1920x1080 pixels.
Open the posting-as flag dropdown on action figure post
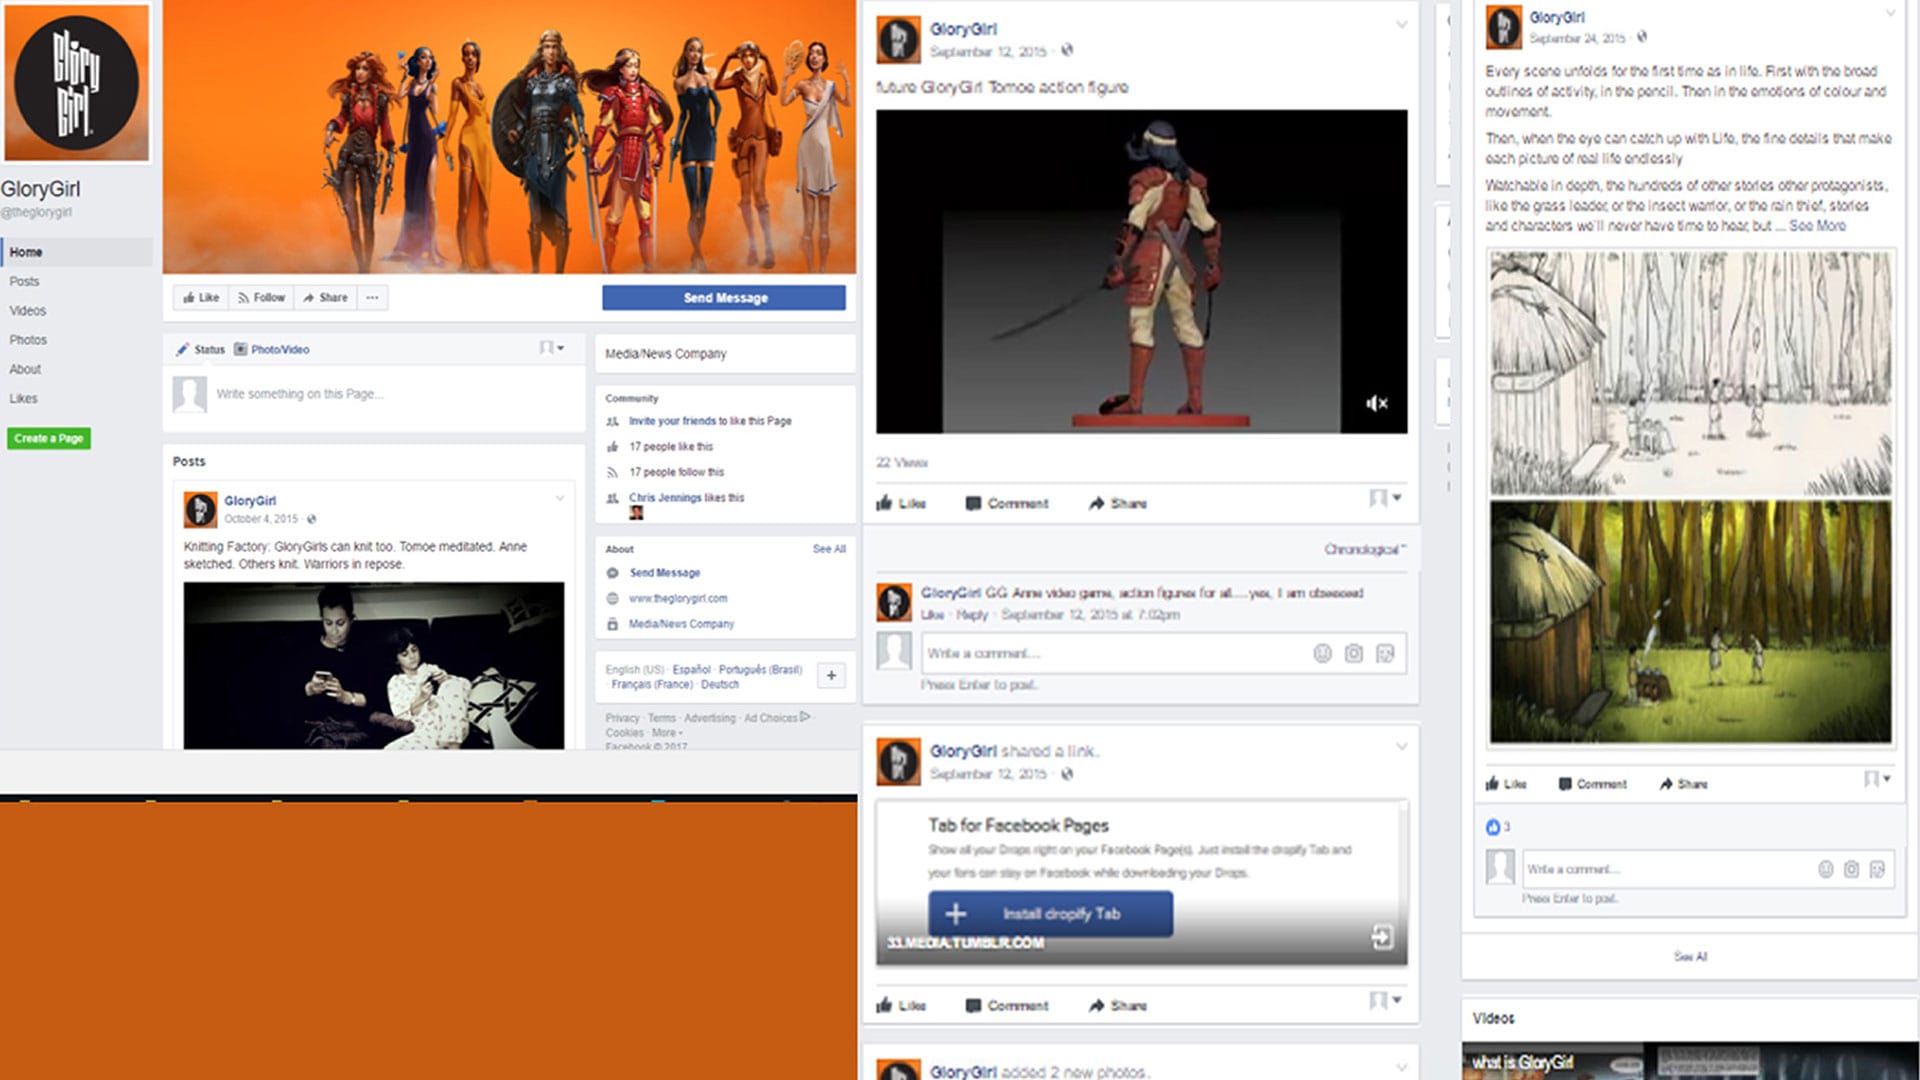[1385, 498]
